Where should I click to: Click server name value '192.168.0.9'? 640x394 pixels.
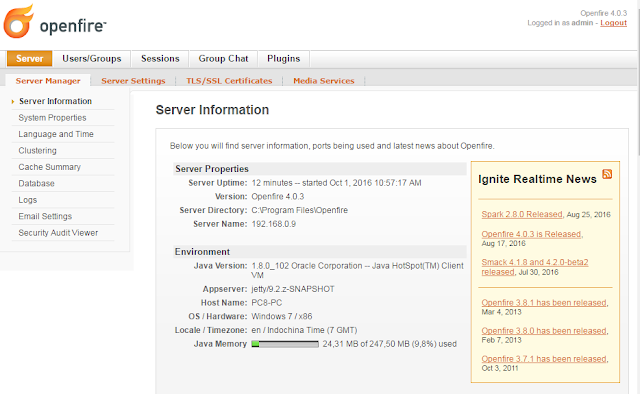point(273,224)
